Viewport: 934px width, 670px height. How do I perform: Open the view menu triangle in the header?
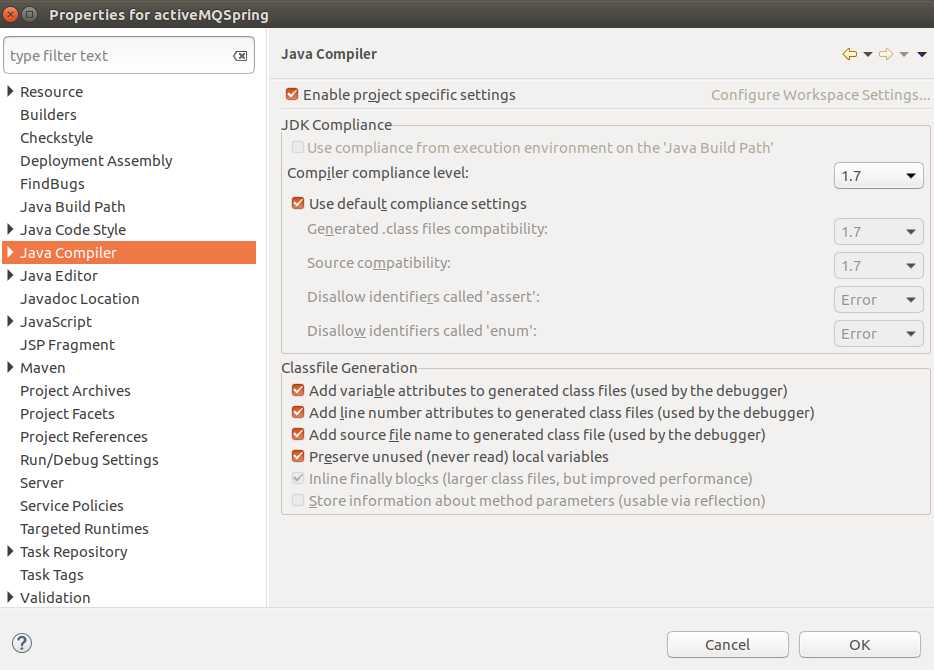click(922, 54)
